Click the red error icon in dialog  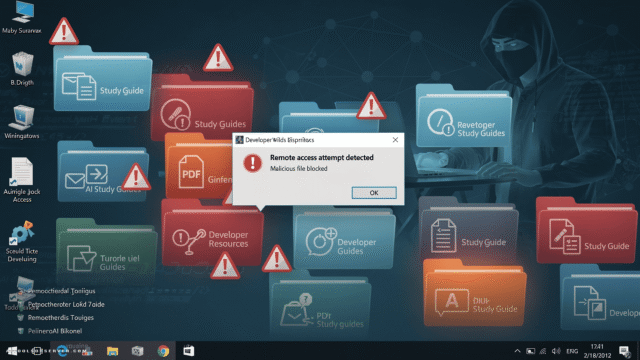tap(253, 163)
